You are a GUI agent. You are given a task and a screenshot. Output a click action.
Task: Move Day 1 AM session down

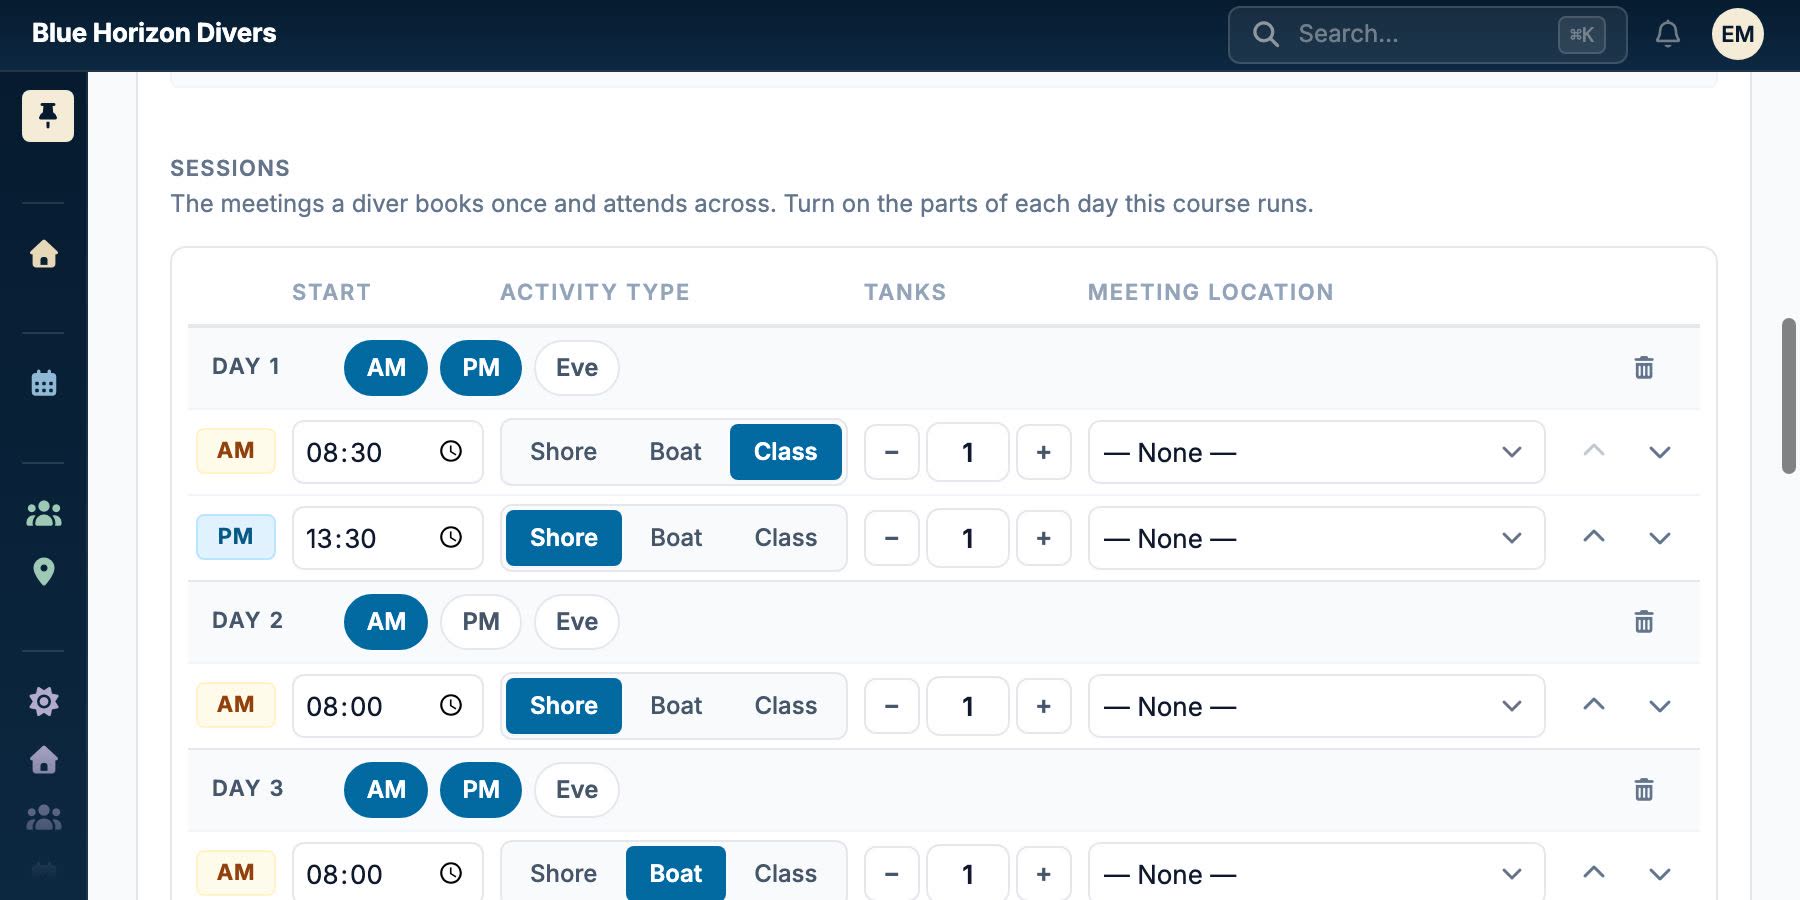tap(1660, 452)
